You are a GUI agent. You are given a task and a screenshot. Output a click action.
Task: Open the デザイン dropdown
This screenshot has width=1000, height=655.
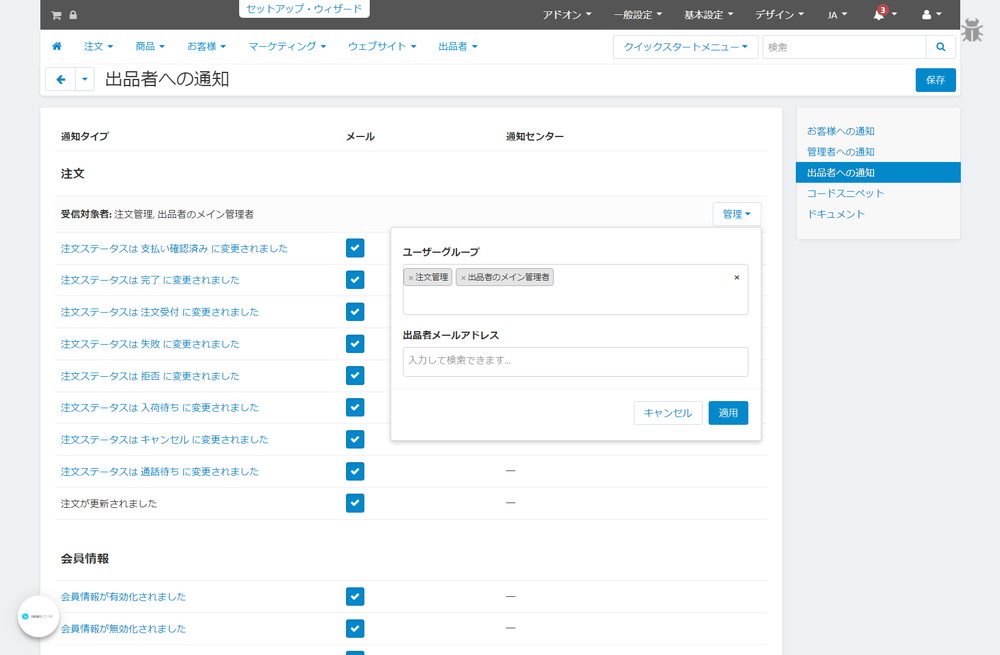click(x=779, y=15)
